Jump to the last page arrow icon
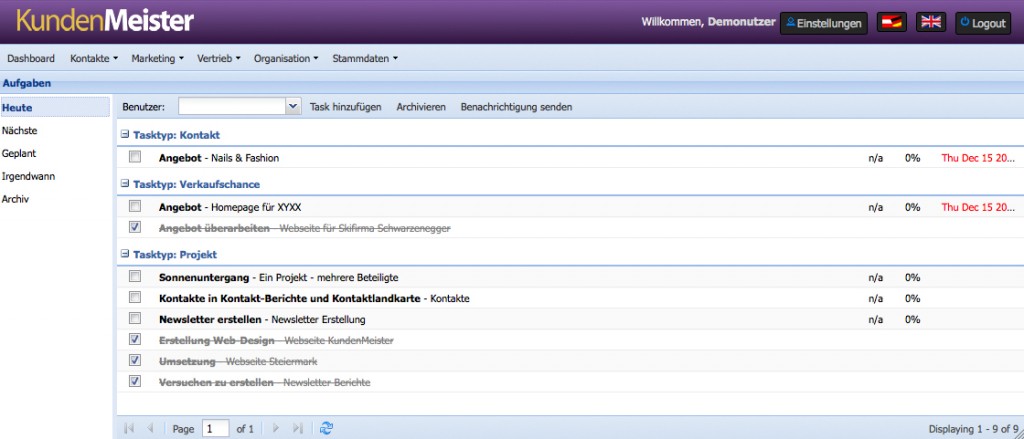This screenshot has width=1024, height=439. click(x=297, y=428)
